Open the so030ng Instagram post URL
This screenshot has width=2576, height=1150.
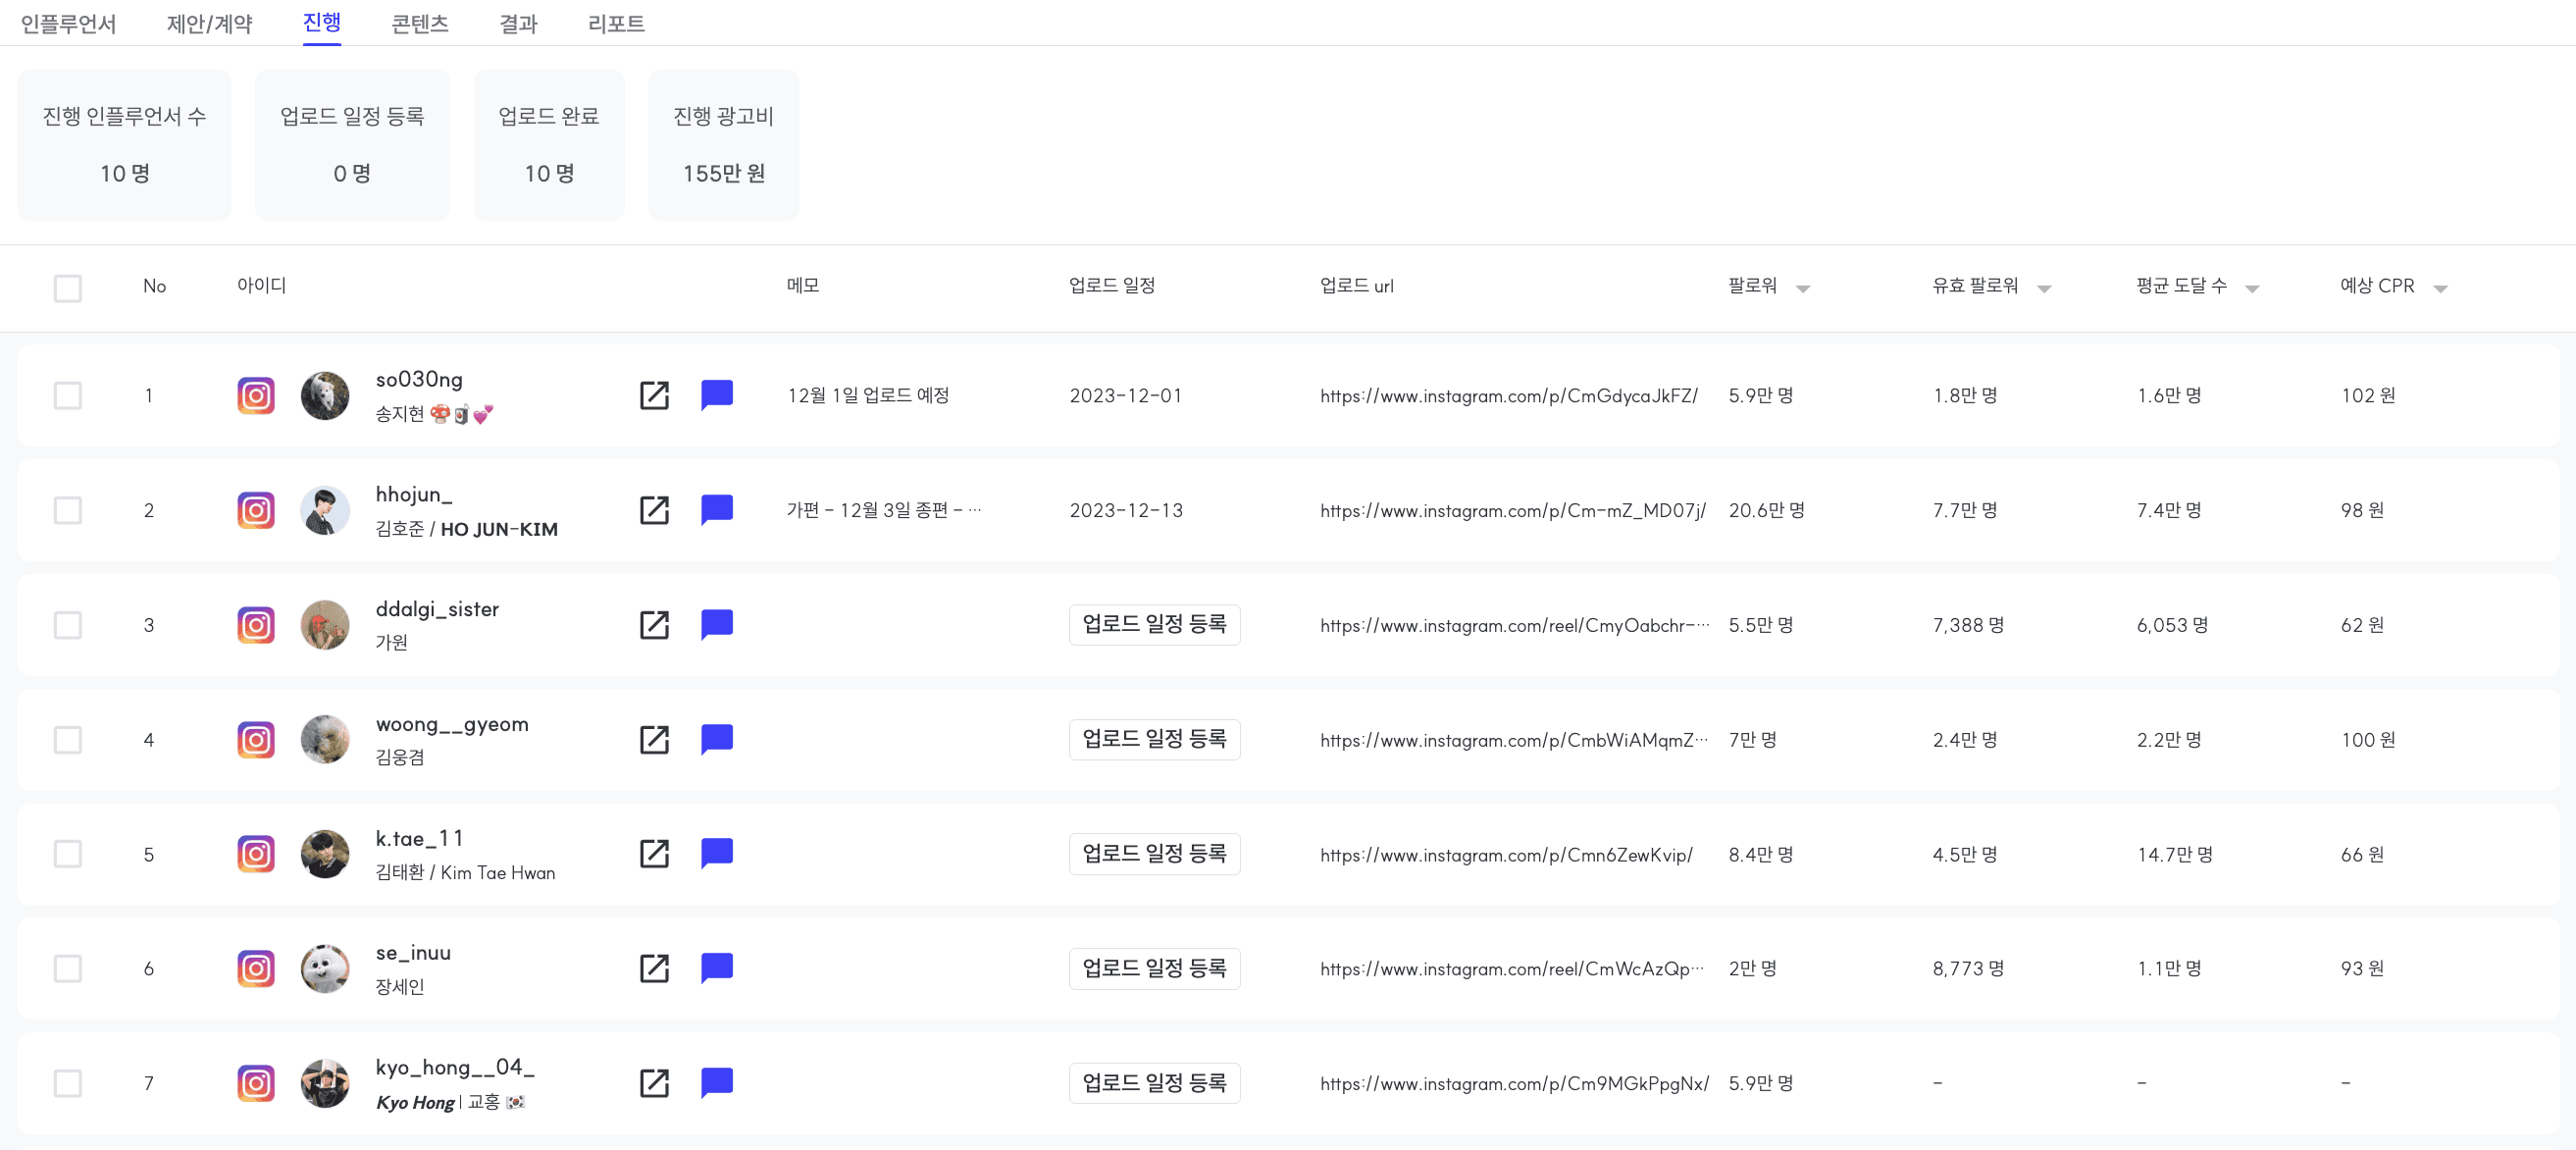[1508, 396]
